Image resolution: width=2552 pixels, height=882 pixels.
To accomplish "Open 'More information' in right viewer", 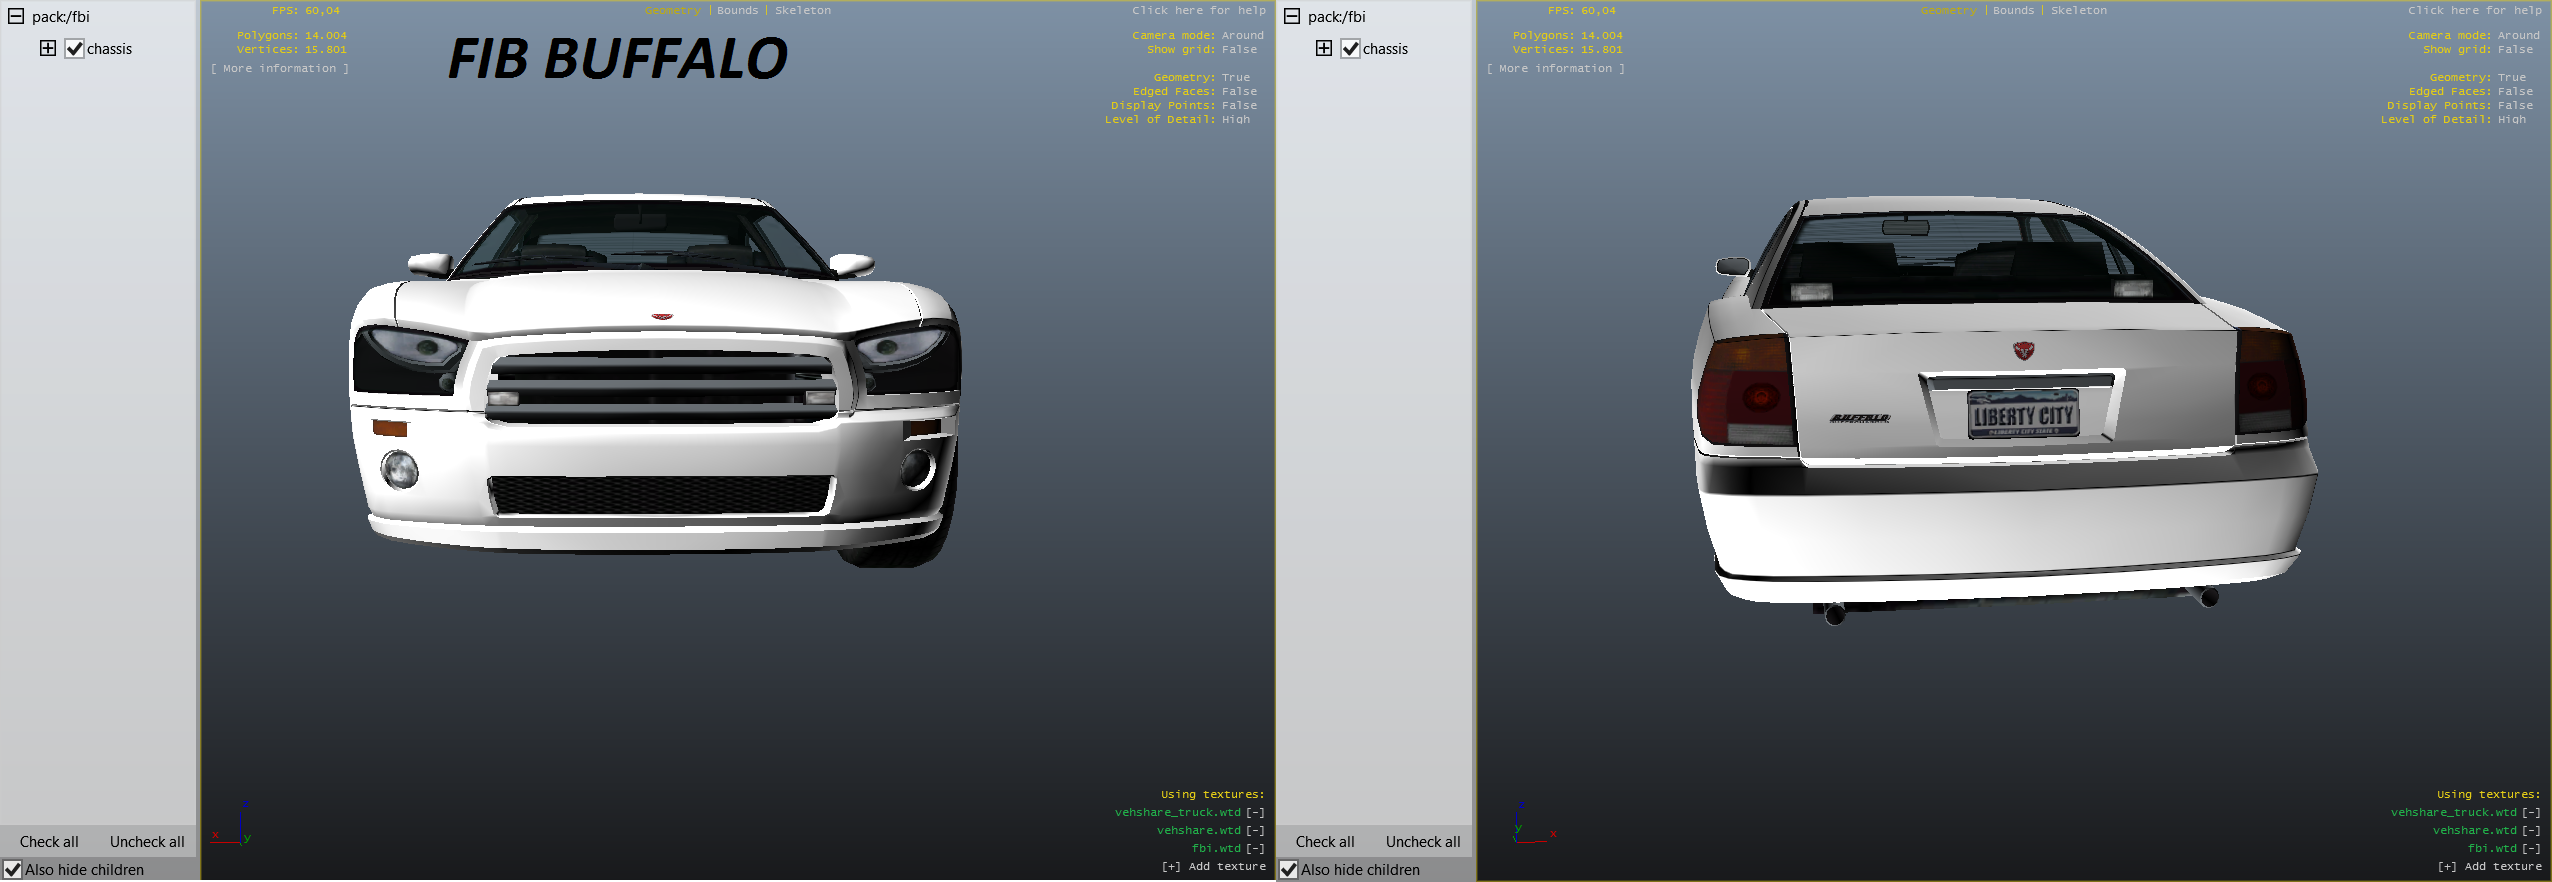I will click(x=1556, y=68).
